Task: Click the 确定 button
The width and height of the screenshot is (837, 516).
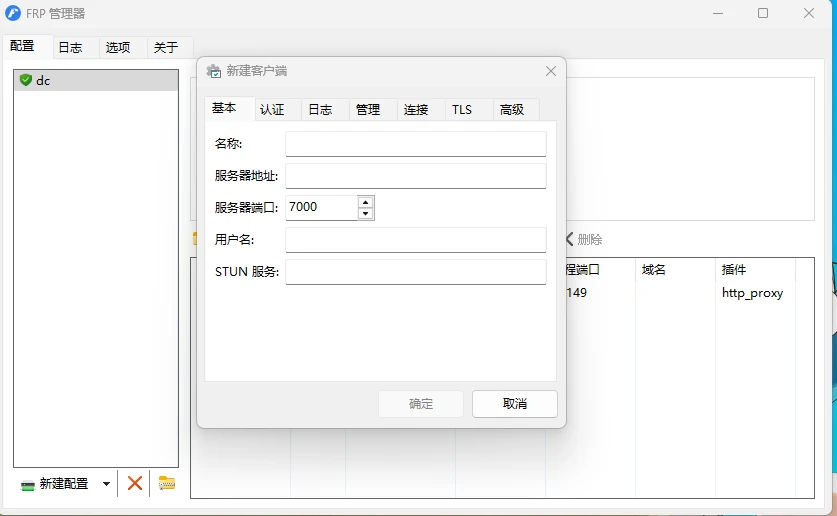Action: (x=421, y=404)
